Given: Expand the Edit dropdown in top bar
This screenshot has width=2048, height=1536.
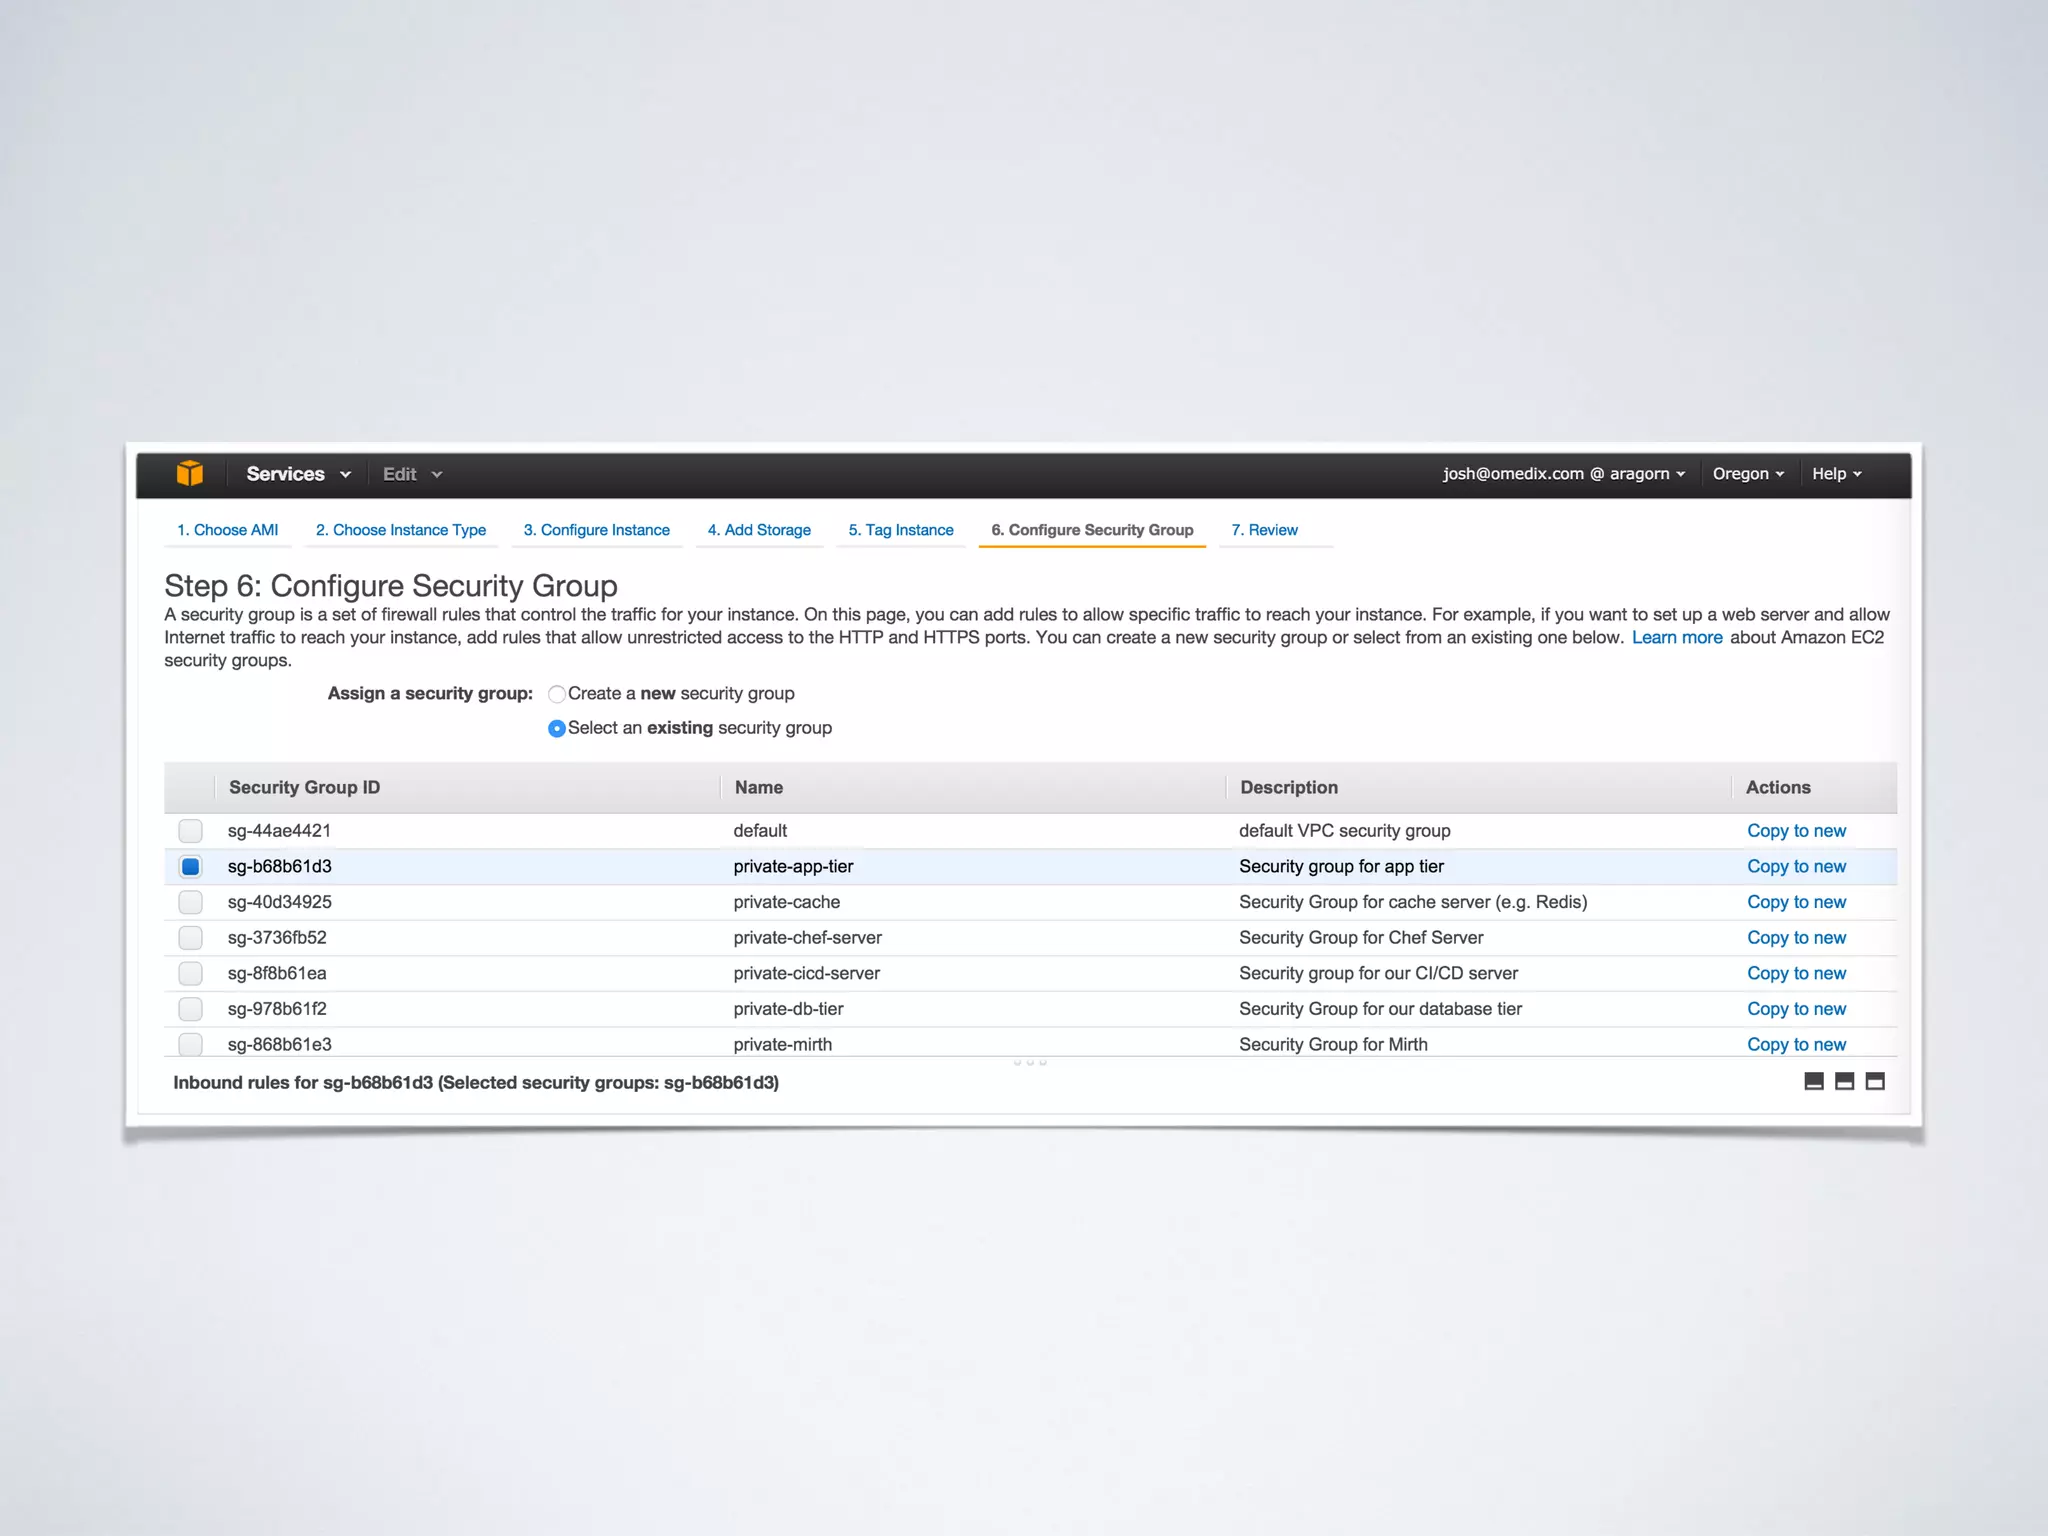Looking at the screenshot, I should click(x=411, y=474).
